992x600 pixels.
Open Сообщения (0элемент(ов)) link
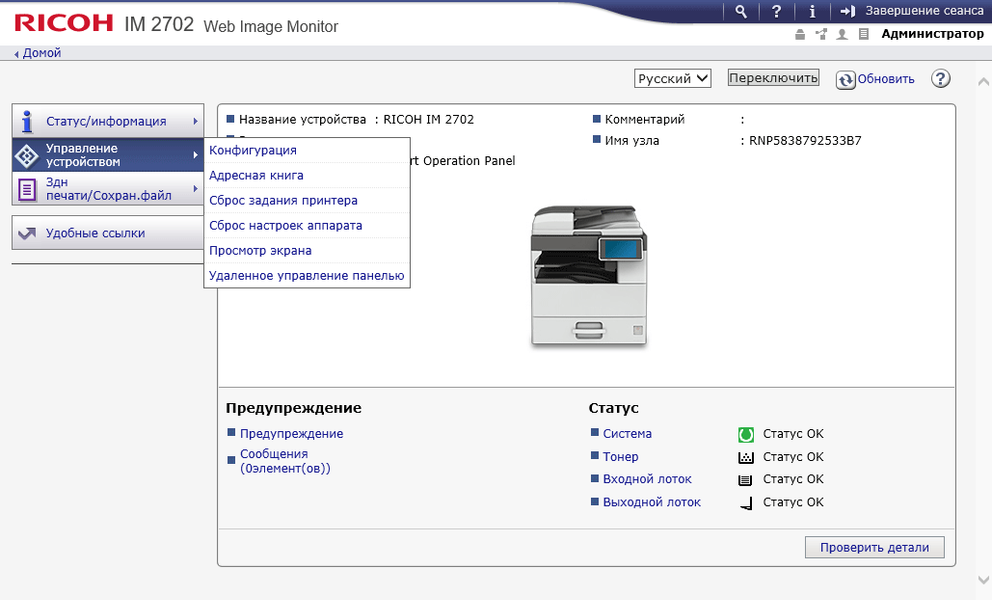coord(285,461)
